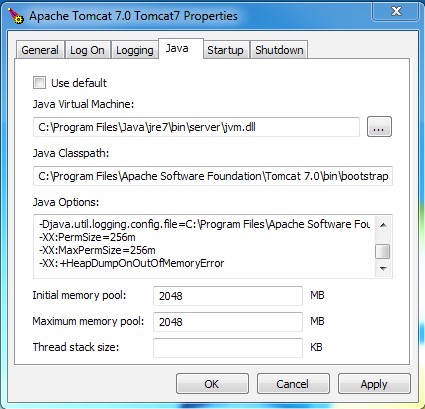
Task: Browse for the Java Virtual Machine path
Action: pyautogui.click(x=379, y=127)
